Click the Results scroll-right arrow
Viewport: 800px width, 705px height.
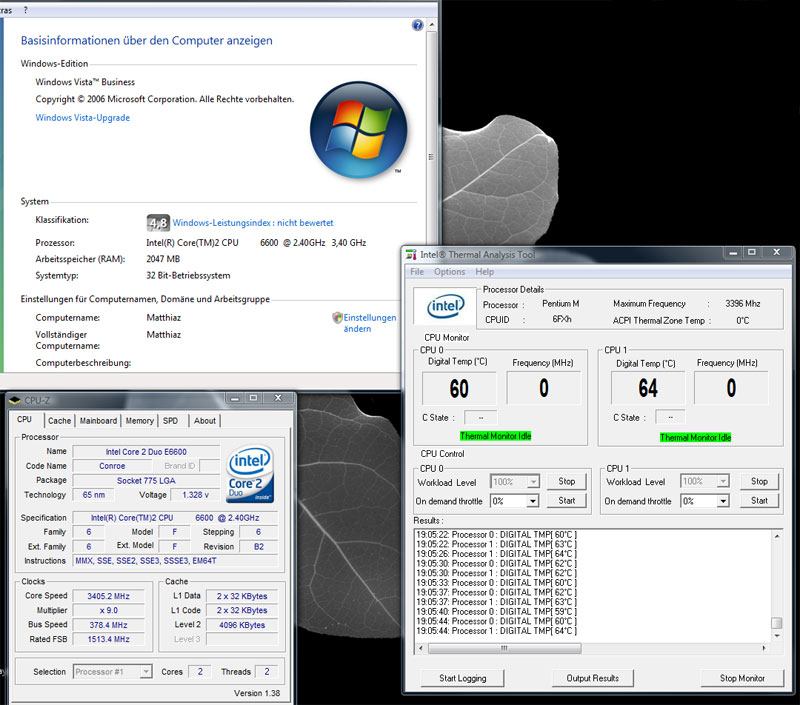click(x=764, y=648)
